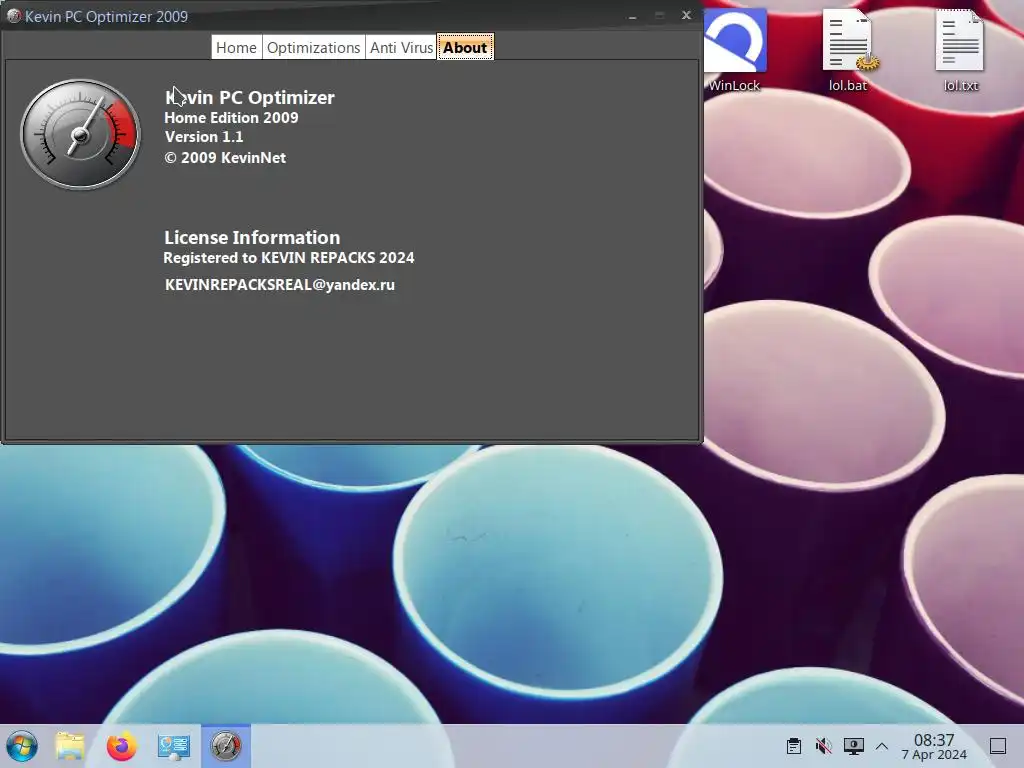This screenshot has height=768, width=1024.
Task: Click the speedometer gauge logo
Action: 80,135
